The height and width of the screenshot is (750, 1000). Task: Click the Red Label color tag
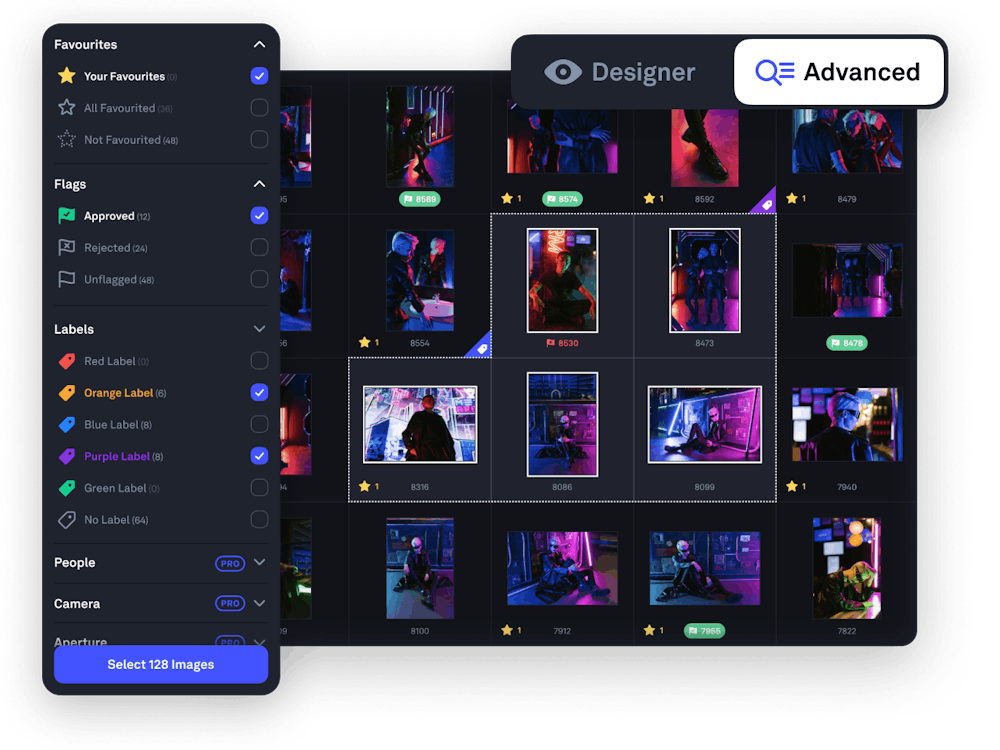tap(66, 361)
